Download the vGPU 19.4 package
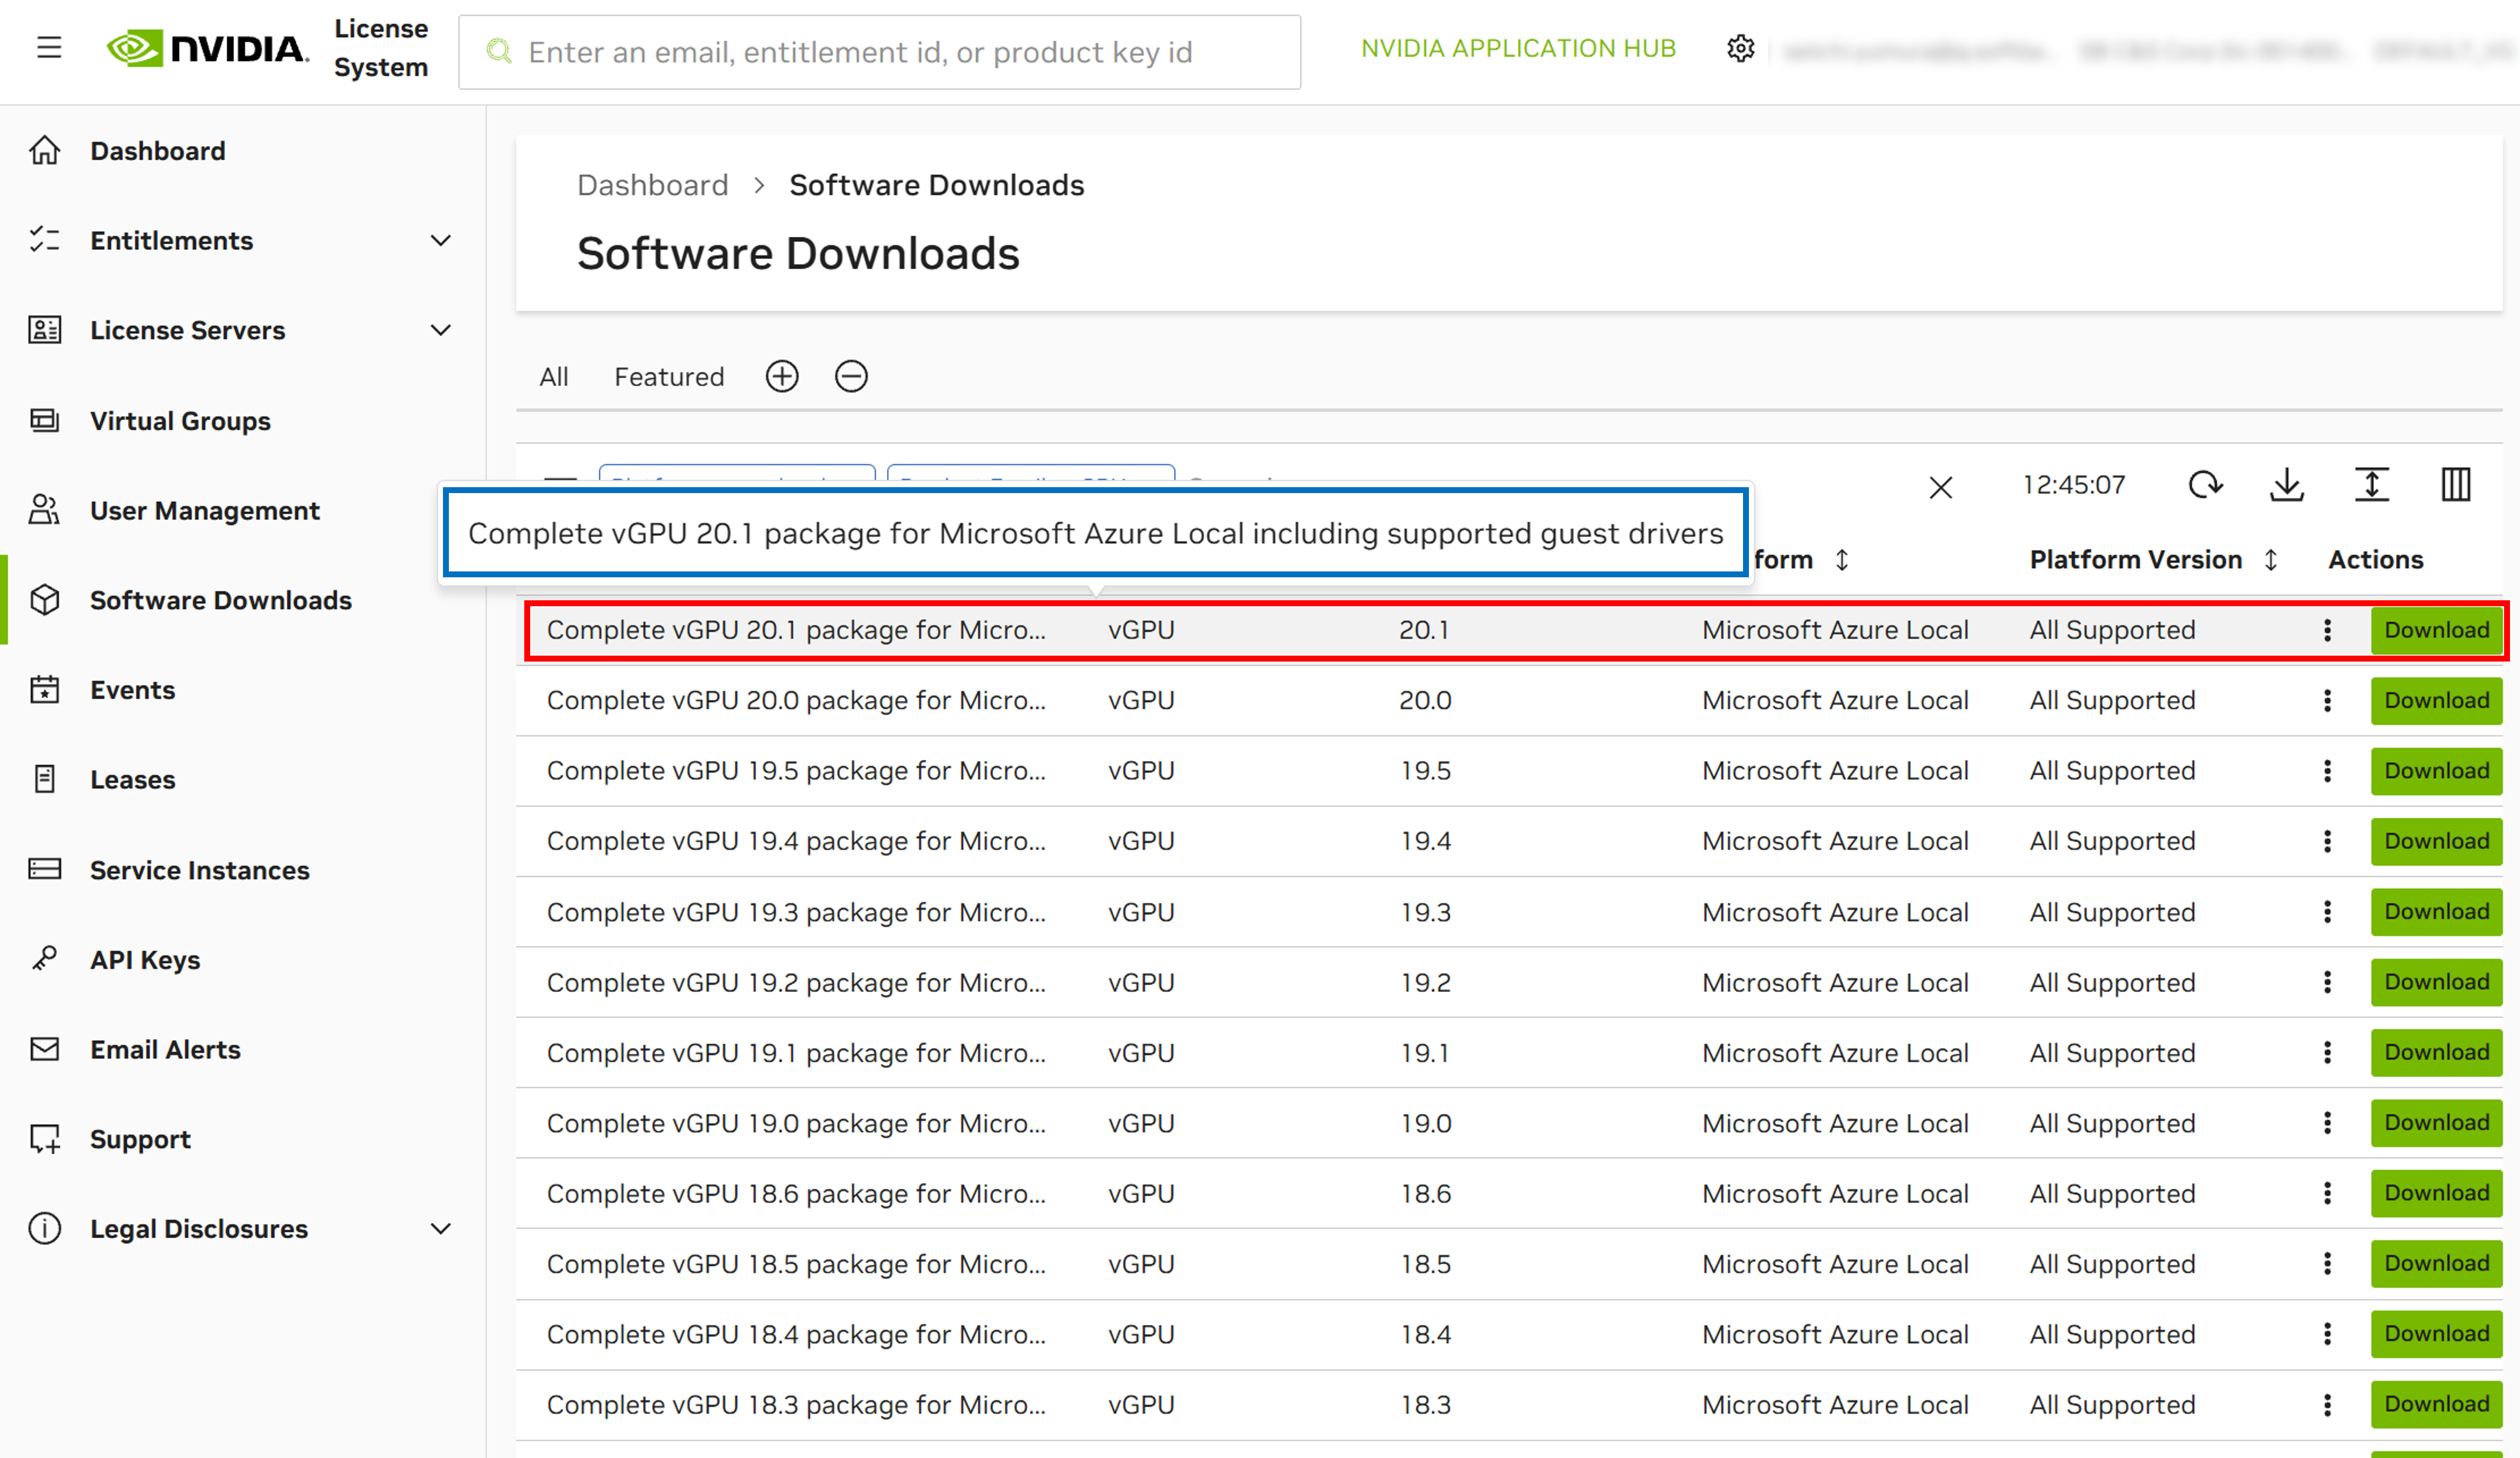Screen dimensions: 2520x1458 [2436, 841]
